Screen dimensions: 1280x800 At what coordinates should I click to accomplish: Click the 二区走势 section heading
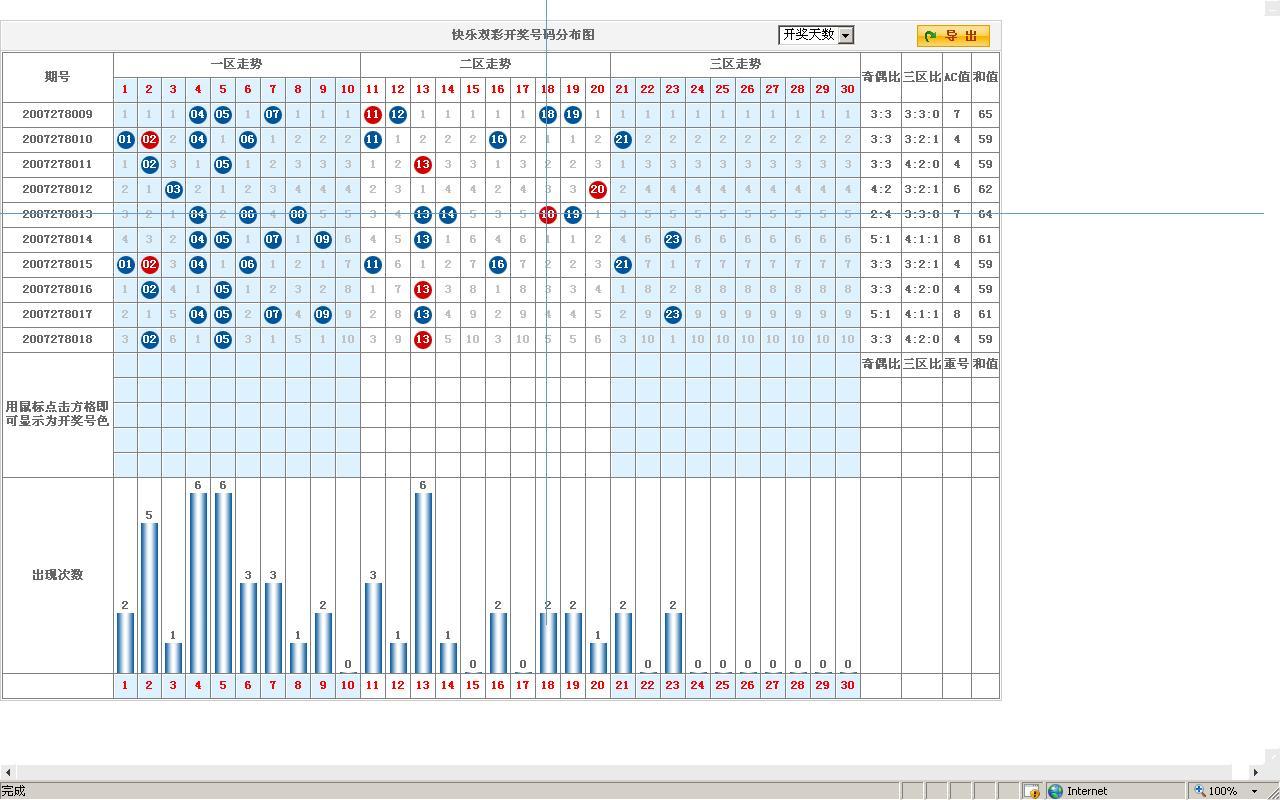click(486, 64)
